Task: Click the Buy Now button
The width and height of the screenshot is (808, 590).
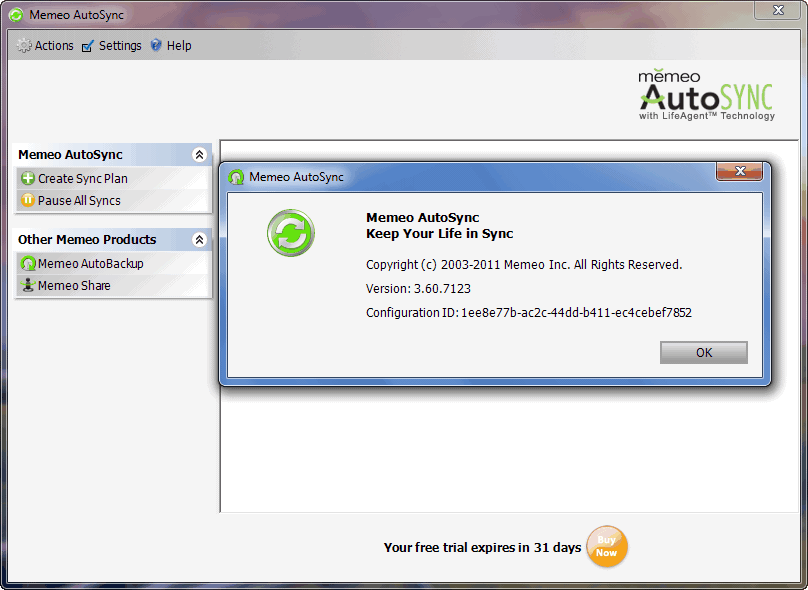Action: coord(606,546)
